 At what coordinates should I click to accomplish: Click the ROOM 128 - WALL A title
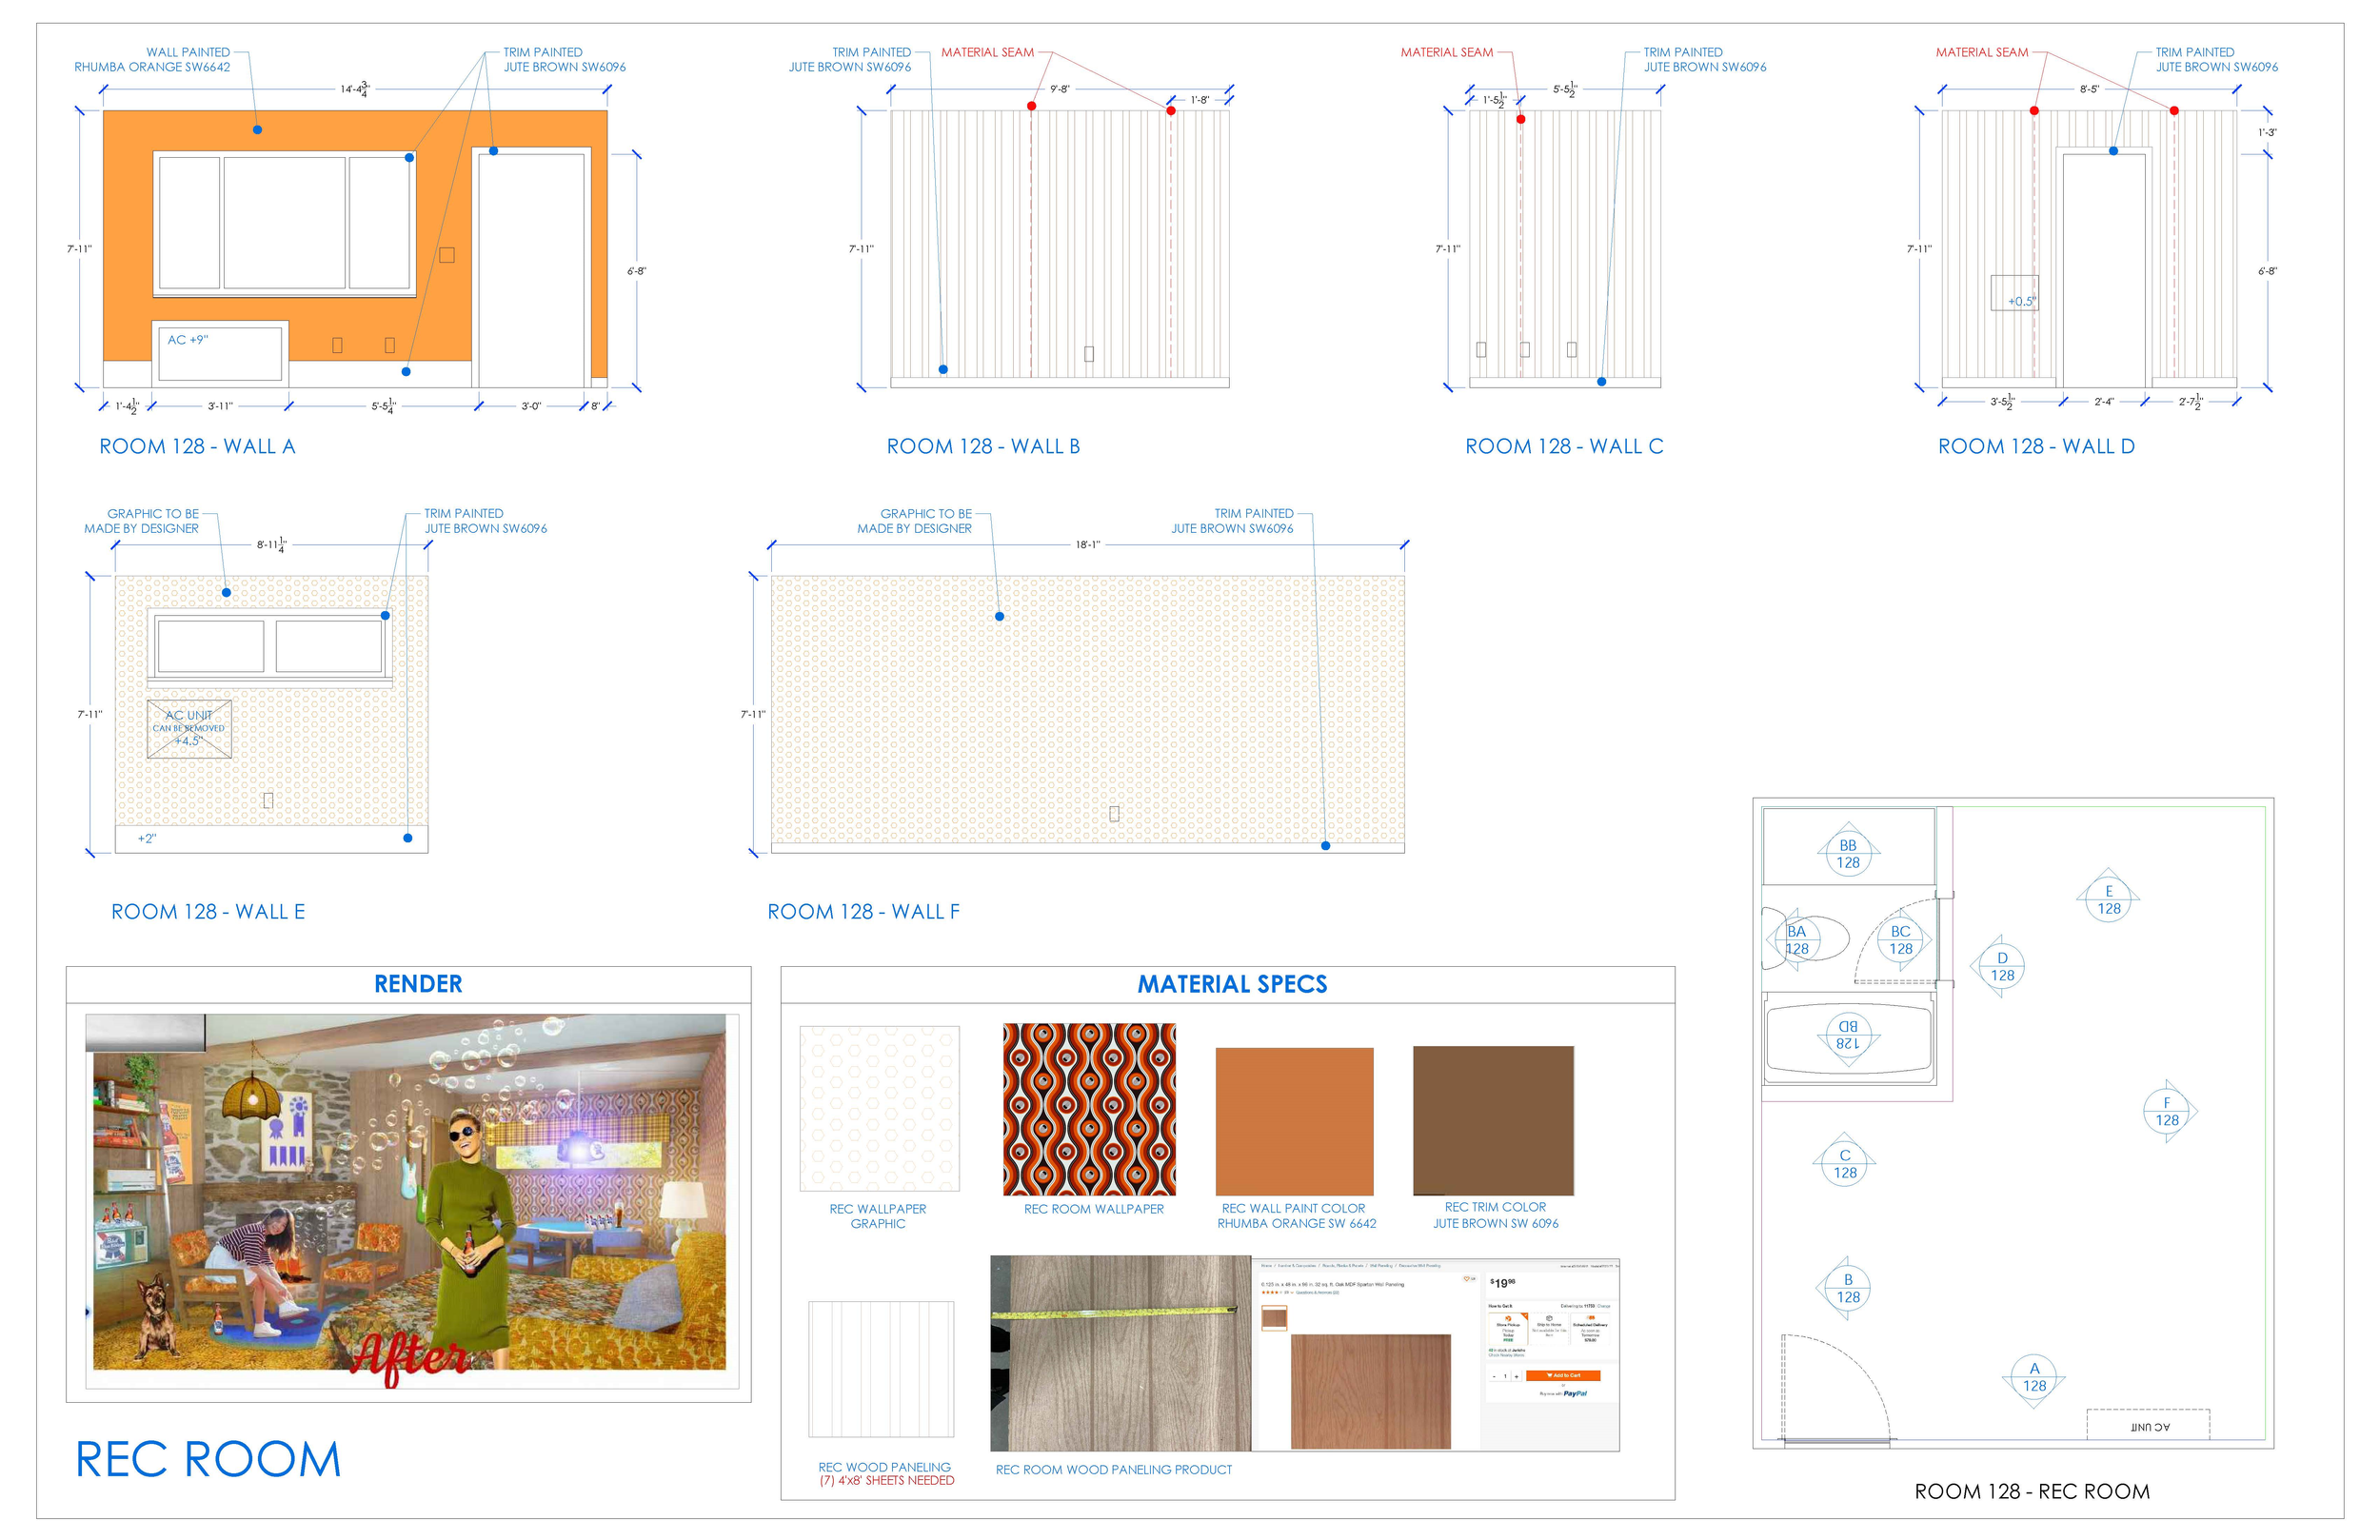[197, 446]
